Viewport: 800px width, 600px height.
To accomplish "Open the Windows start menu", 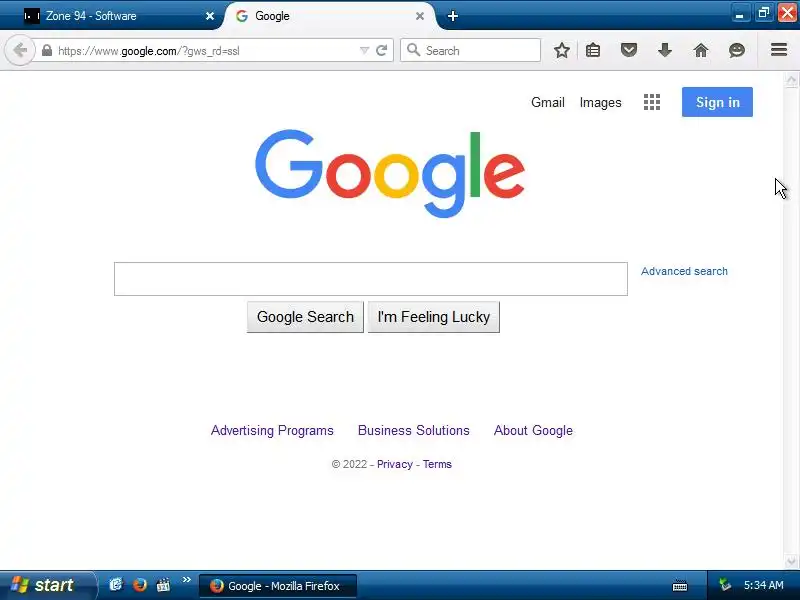I will pos(47,585).
